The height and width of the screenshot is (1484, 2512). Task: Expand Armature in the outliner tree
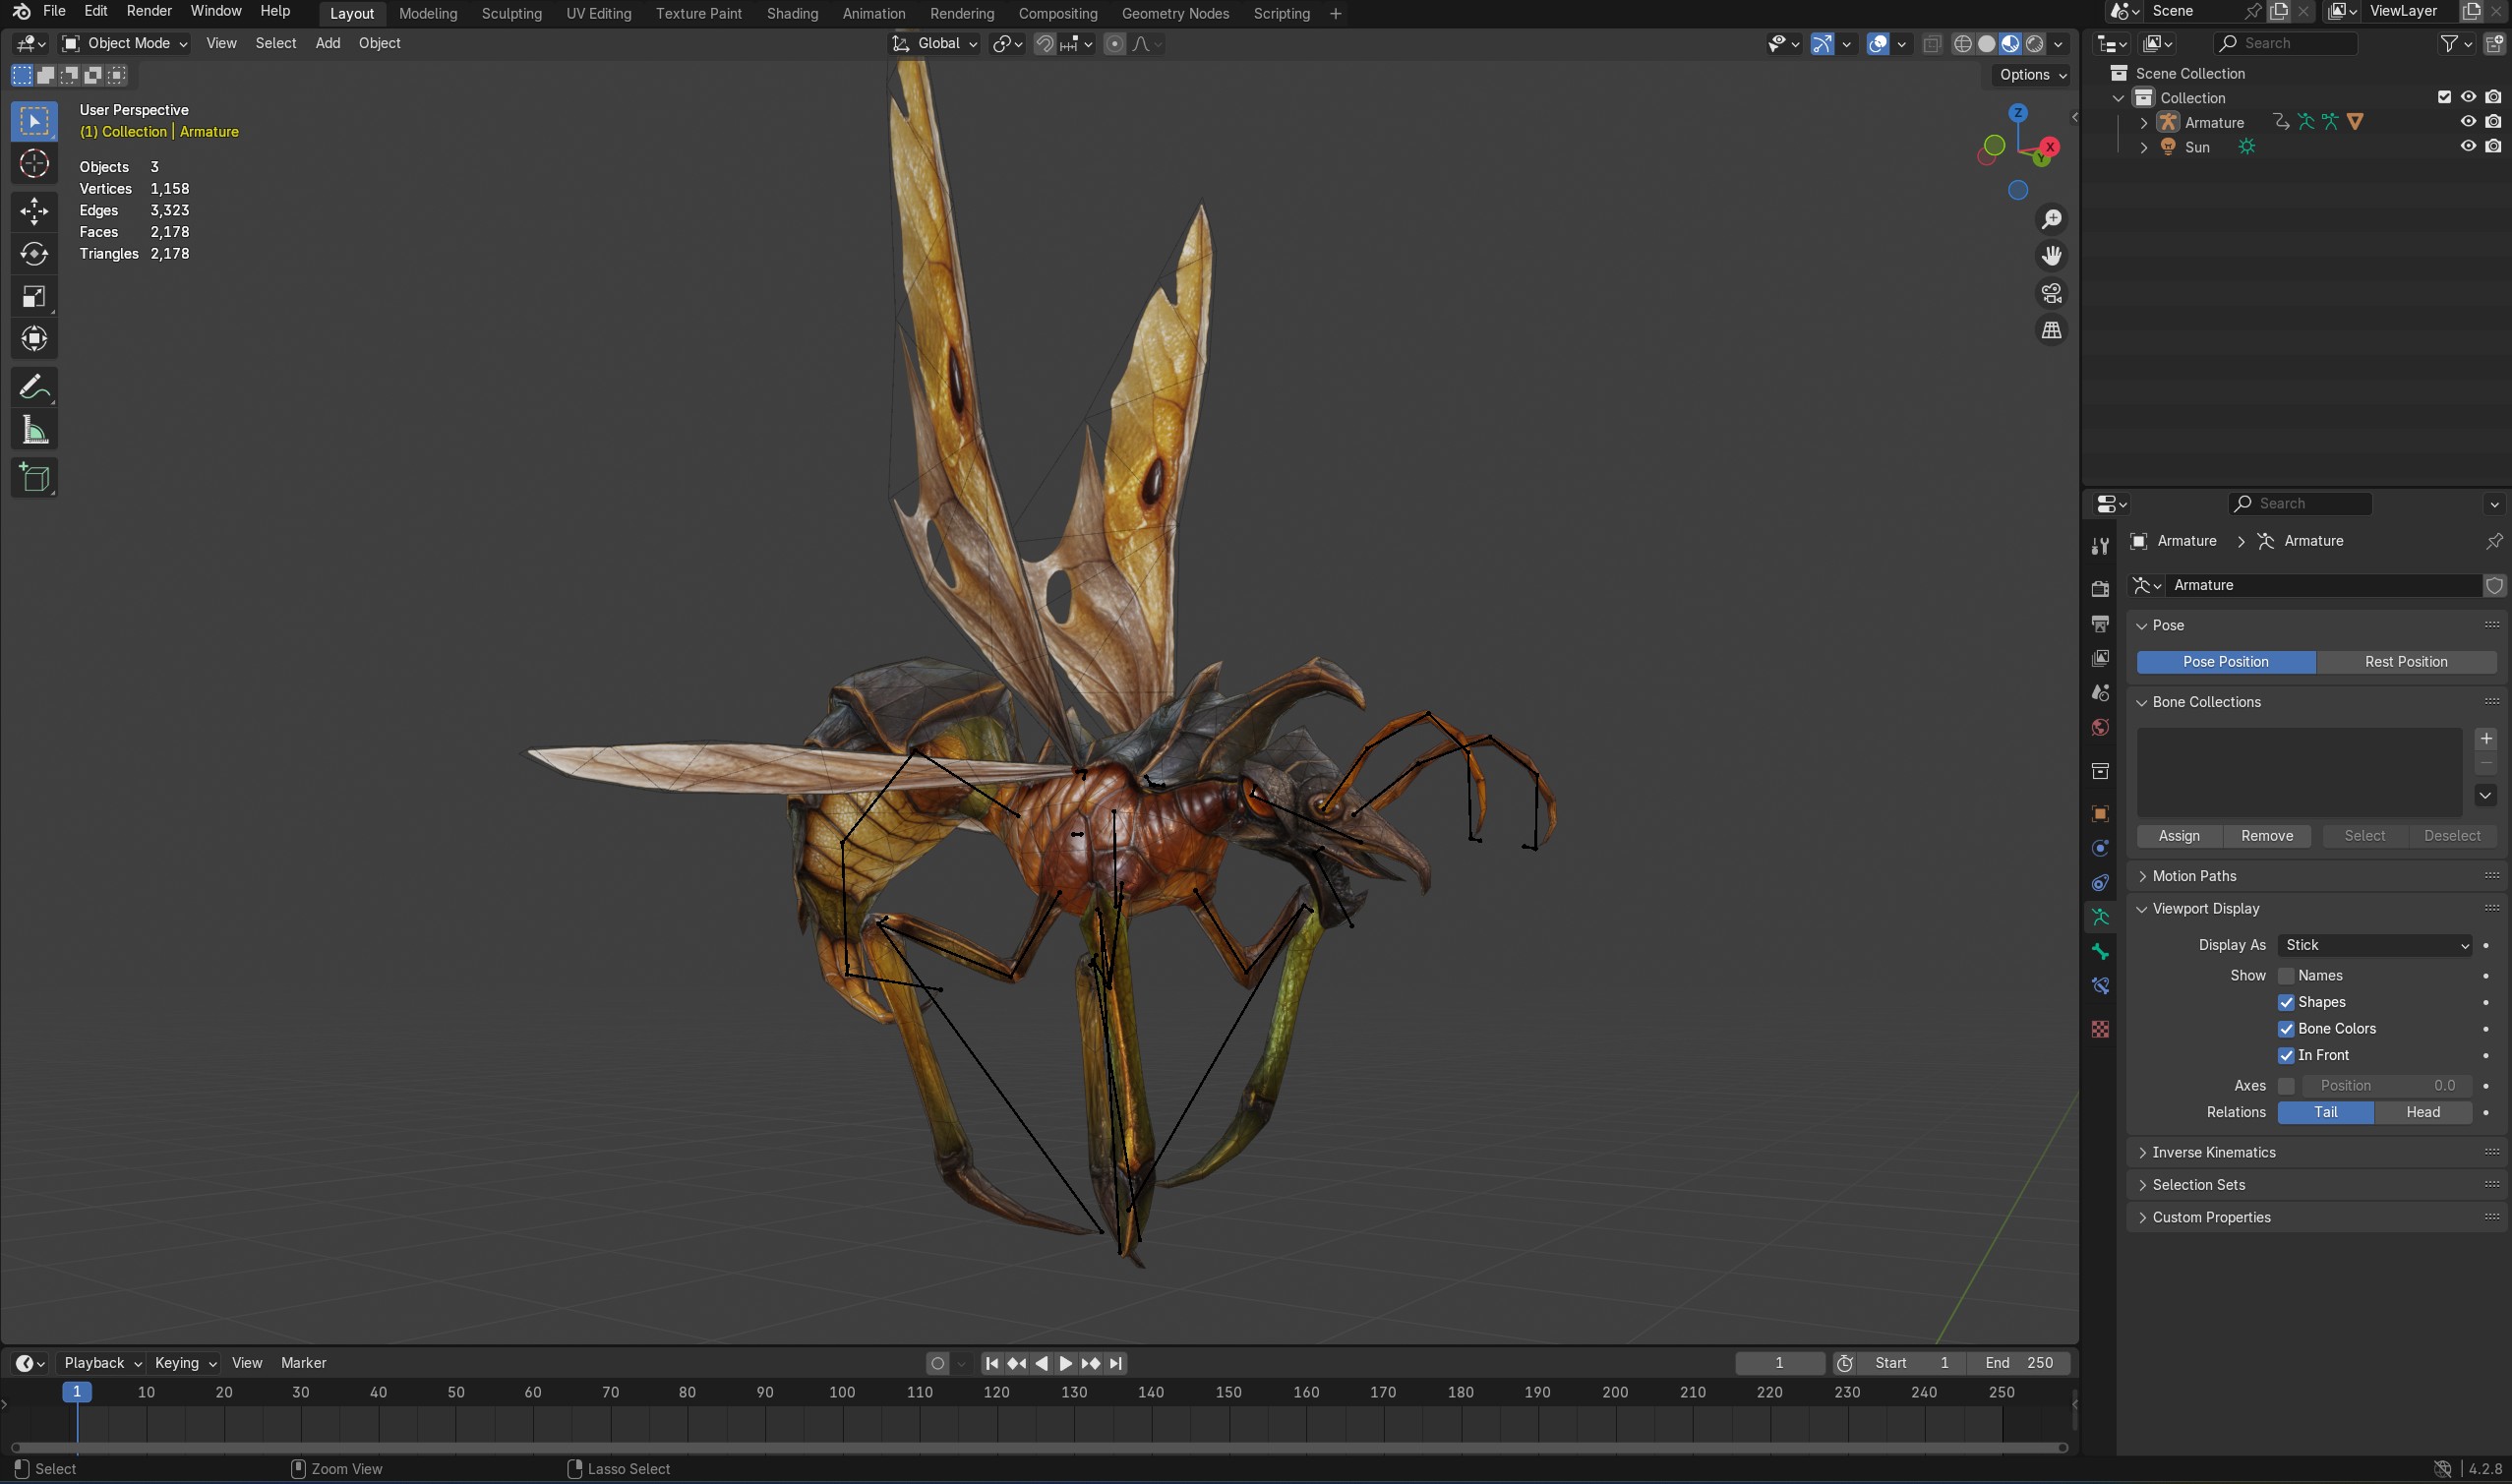tap(2143, 122)
